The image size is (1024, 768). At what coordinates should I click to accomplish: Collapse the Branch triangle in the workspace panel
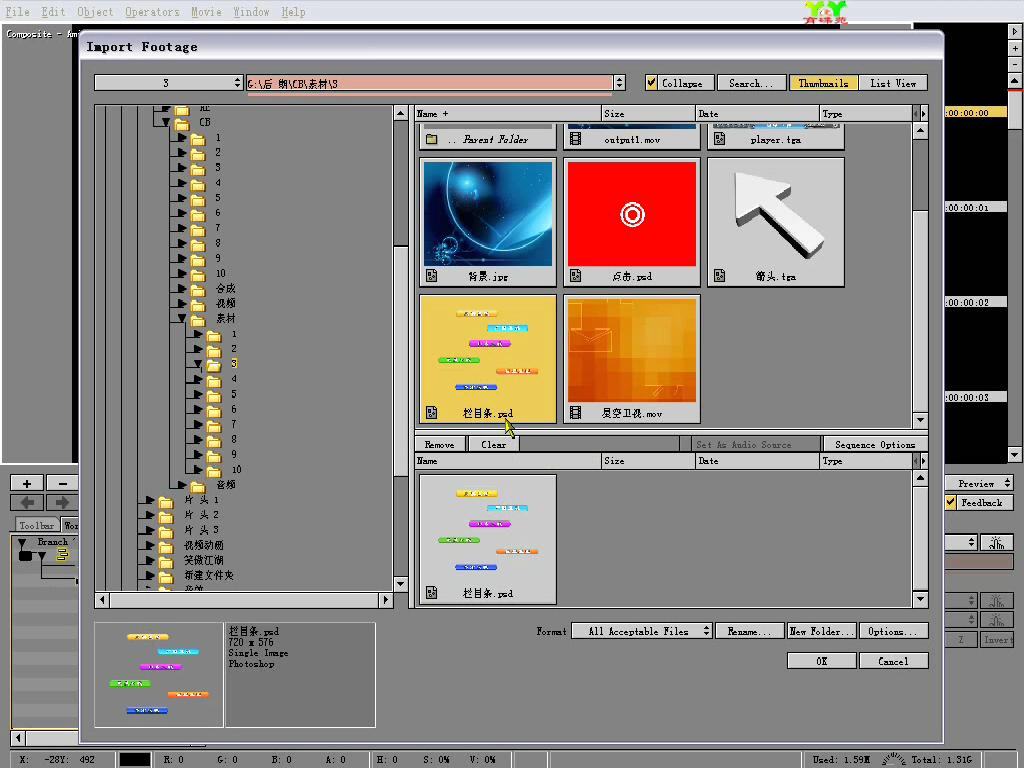(23, 543)
